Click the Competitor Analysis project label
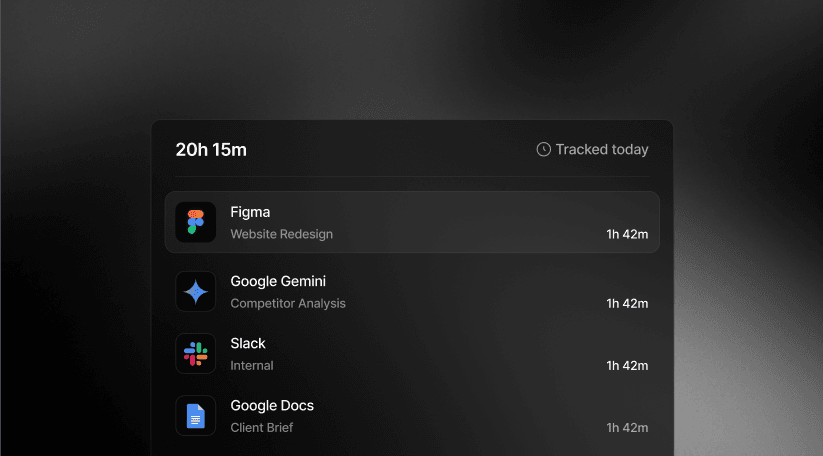This screenshot has height=456, width=823. click(x=288, y=303)
